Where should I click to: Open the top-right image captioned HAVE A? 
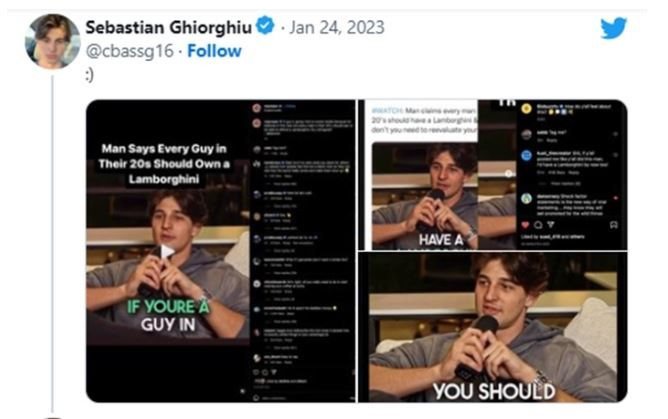pyautogui.click(x=492, y=175)
